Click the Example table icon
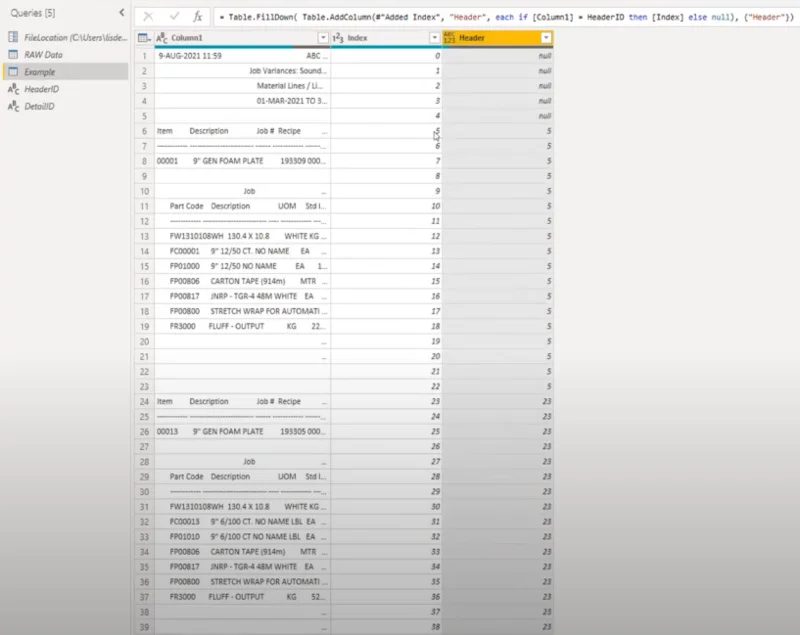This screenshot has width=800, height=635. pyautogui.click(x=13, y=72)
